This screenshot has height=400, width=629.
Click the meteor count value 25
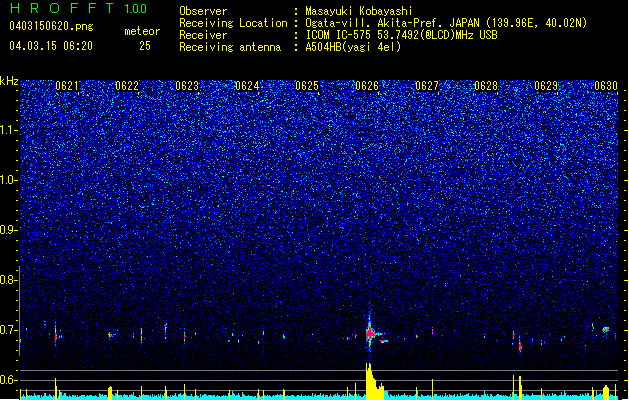point(145,46)
